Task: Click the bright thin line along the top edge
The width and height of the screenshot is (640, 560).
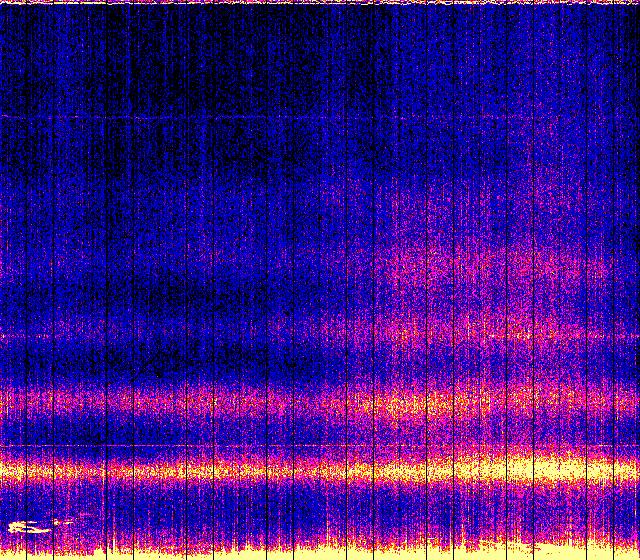Action: pyautogui.click(x=320, y=3)
